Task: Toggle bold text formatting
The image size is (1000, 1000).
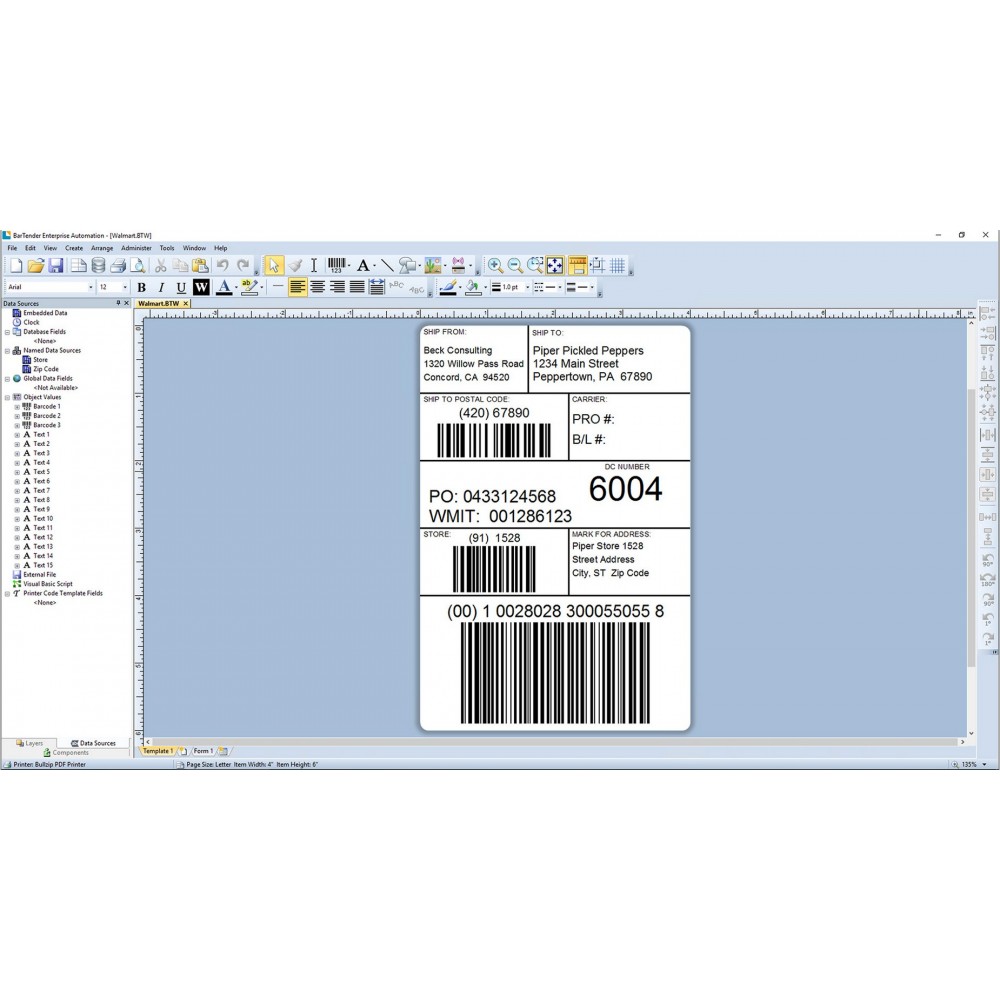Action: pos(141,287)
